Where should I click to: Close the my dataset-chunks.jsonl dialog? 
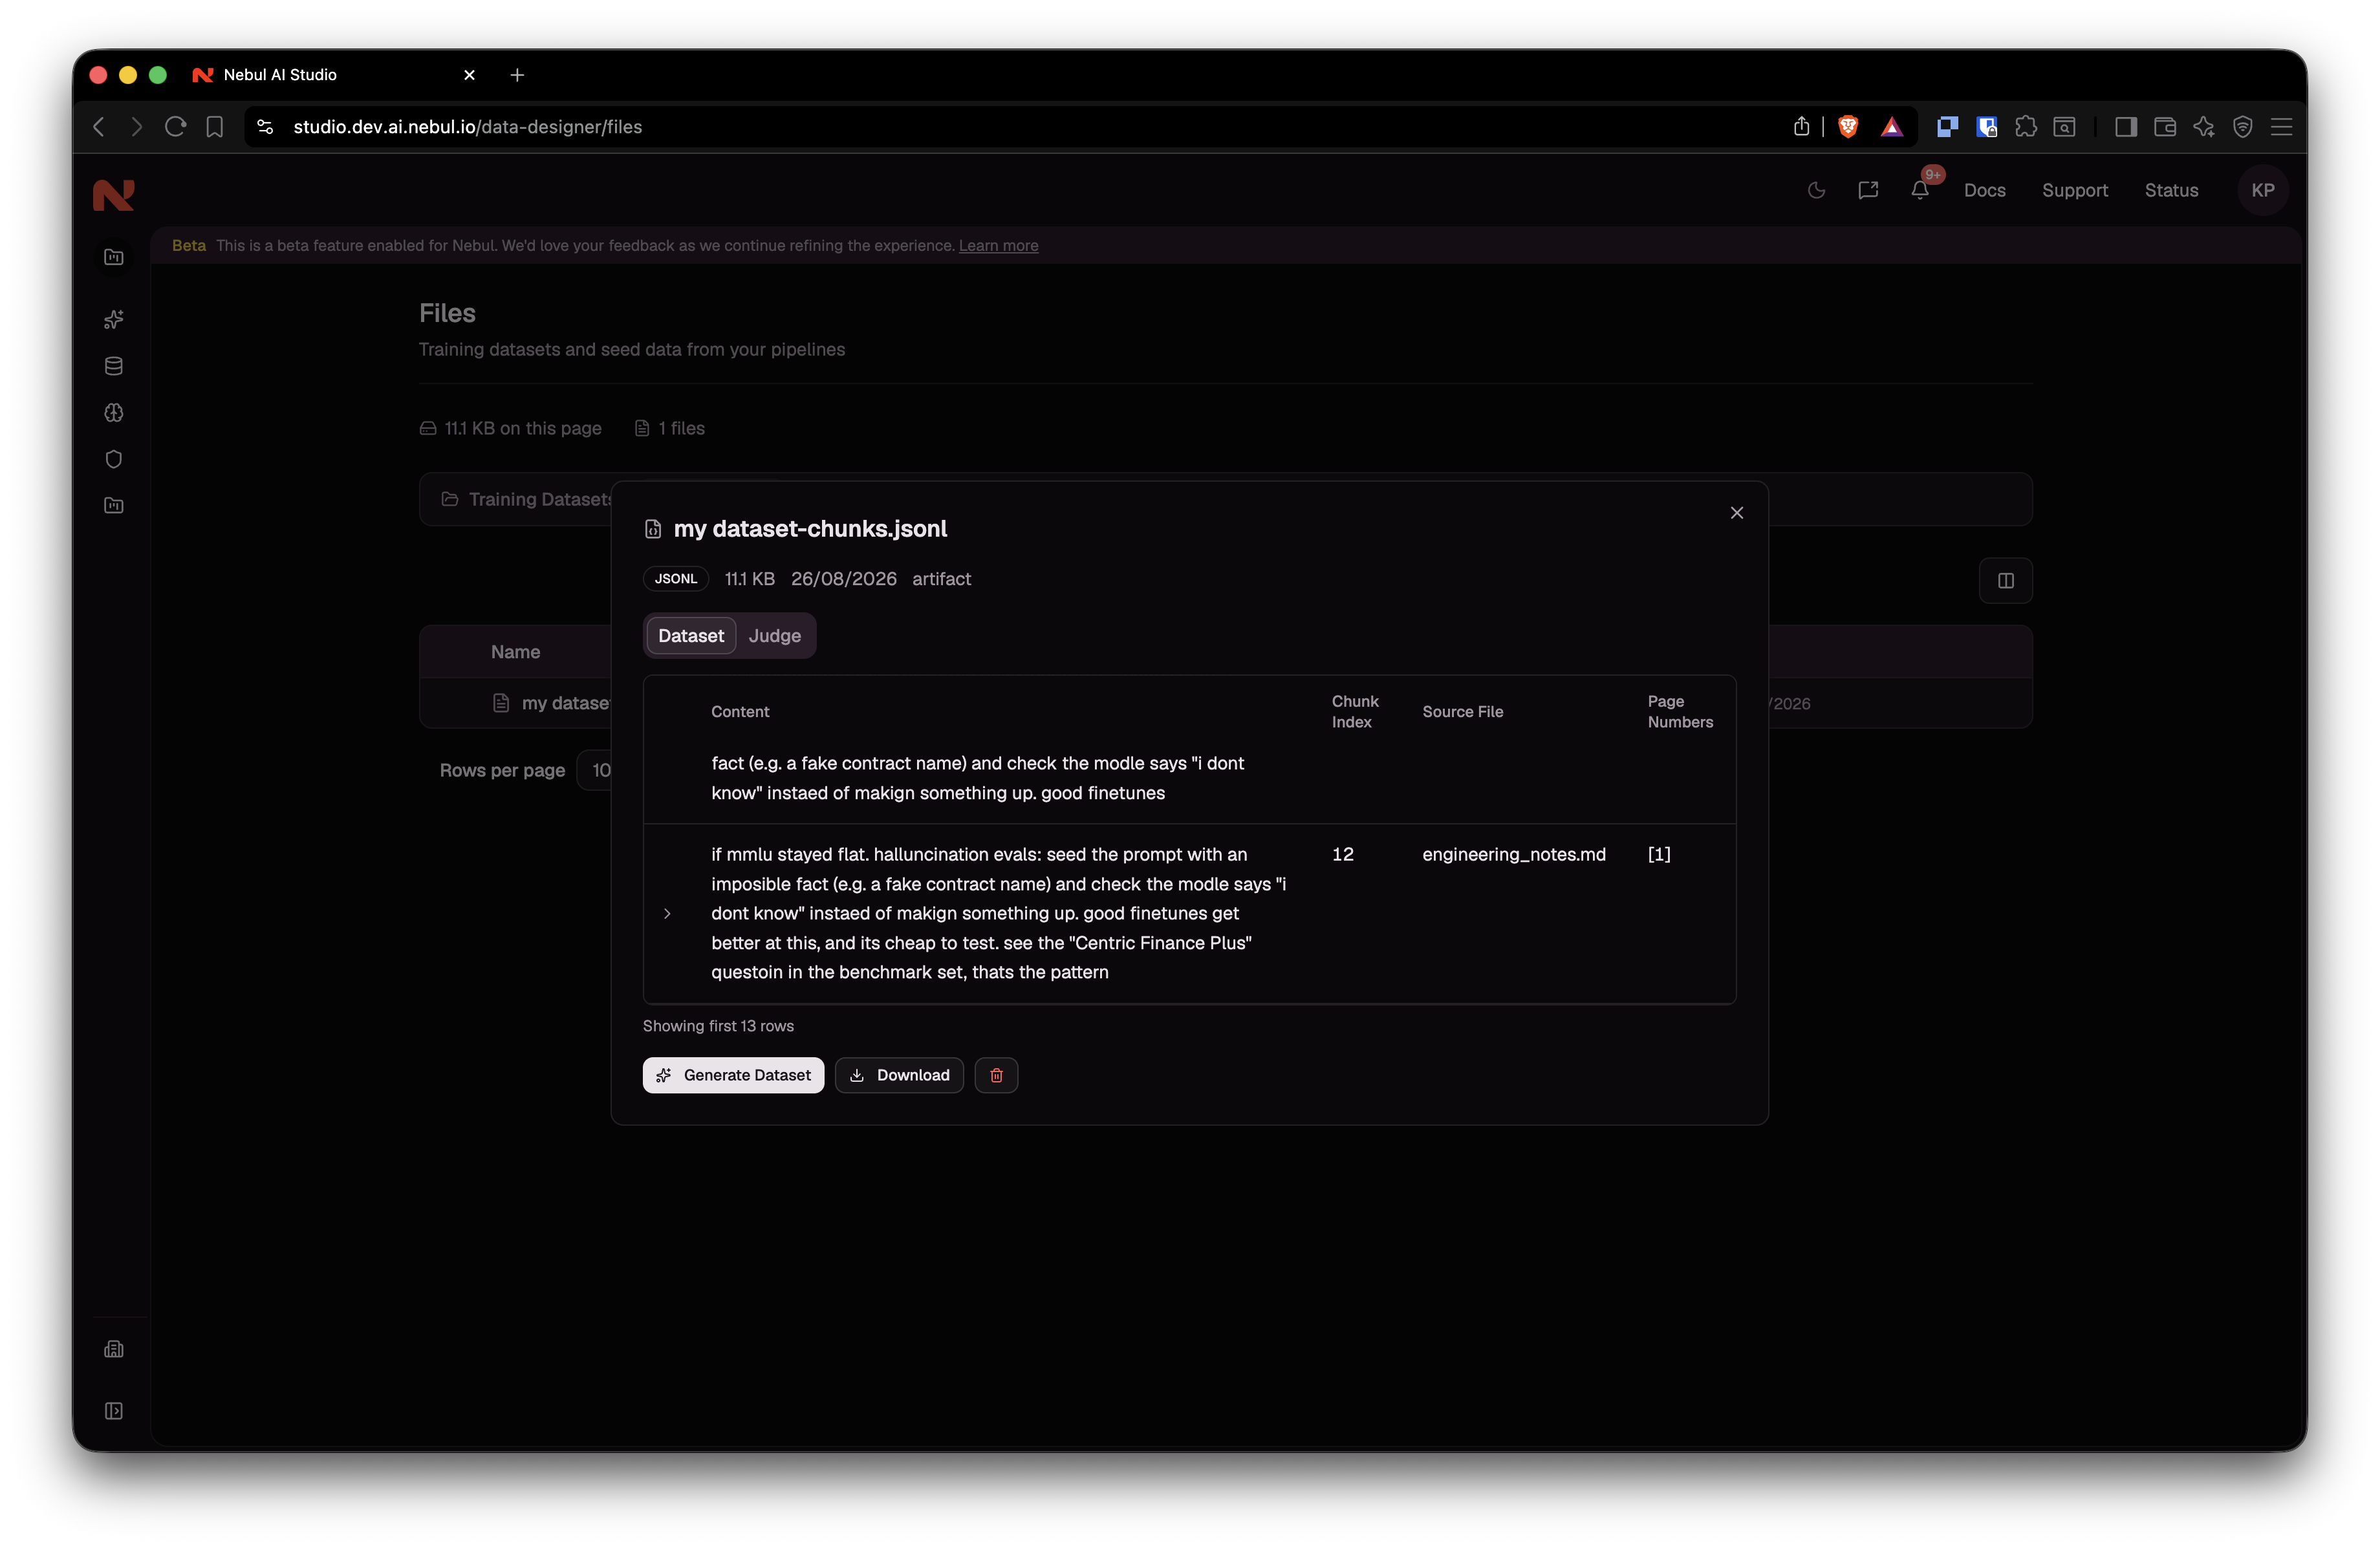(x=1737, y=513)
